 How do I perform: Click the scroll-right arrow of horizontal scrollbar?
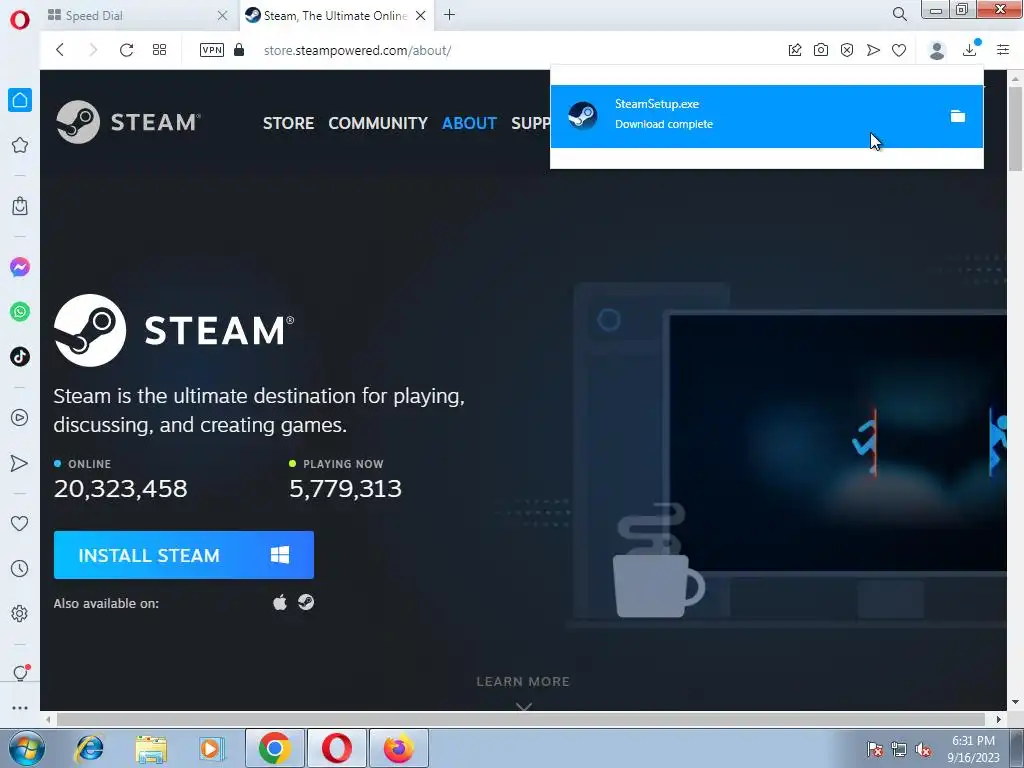999,719
